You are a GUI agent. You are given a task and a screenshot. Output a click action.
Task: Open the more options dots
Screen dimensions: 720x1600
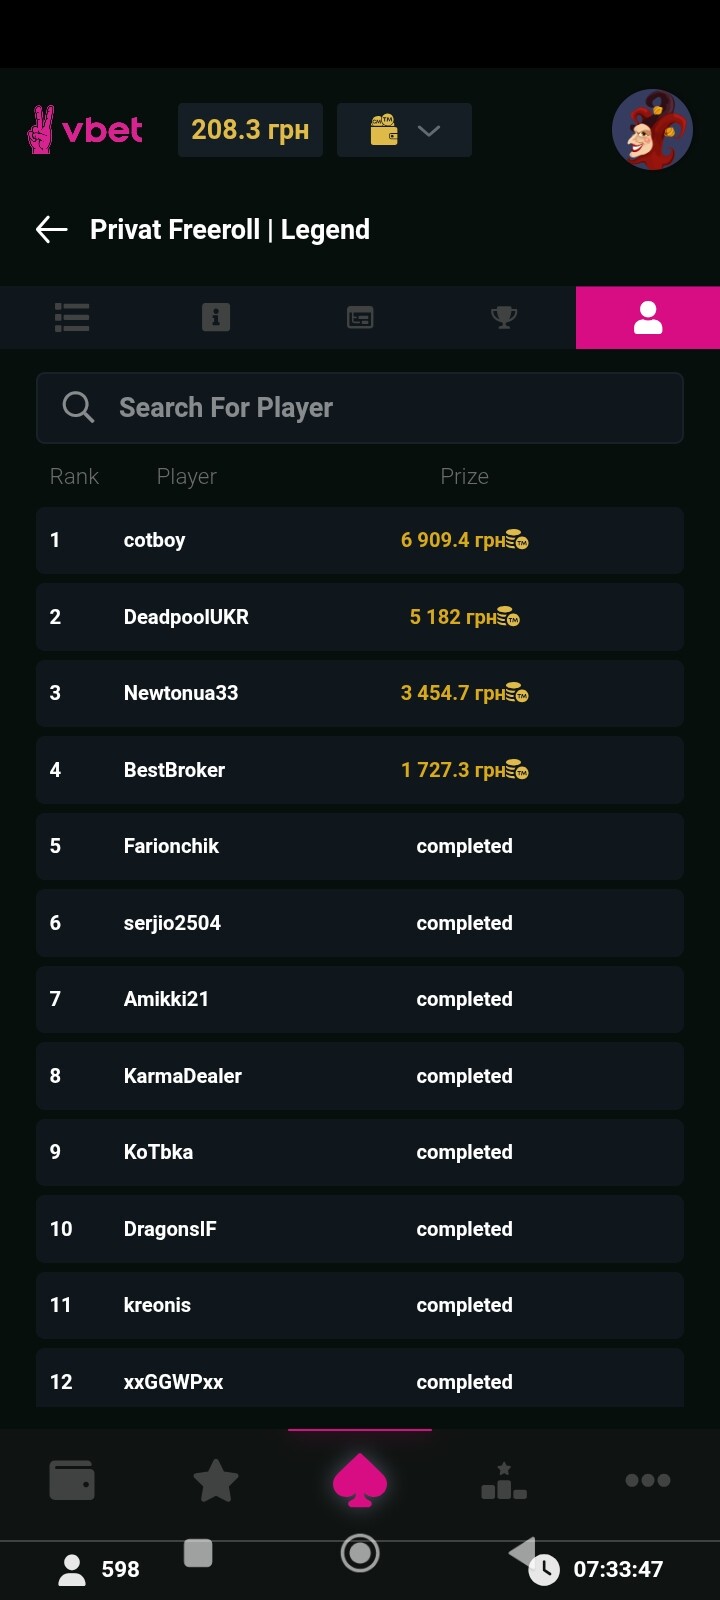tap(648, 1480)
